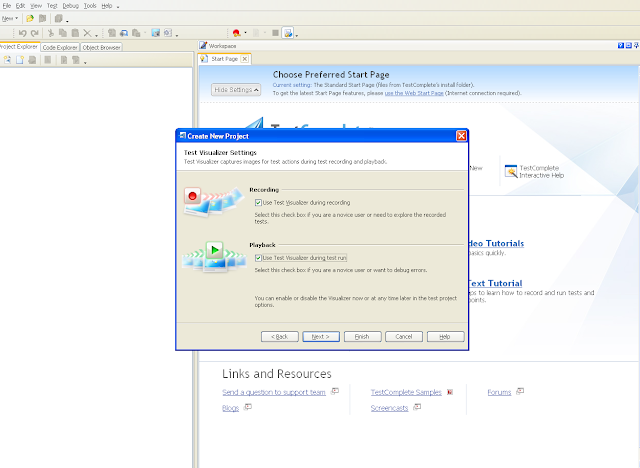Click the pin icon at the workspace top right
The width and height of the screenshot is (640, 468).
tap(636, 45)
